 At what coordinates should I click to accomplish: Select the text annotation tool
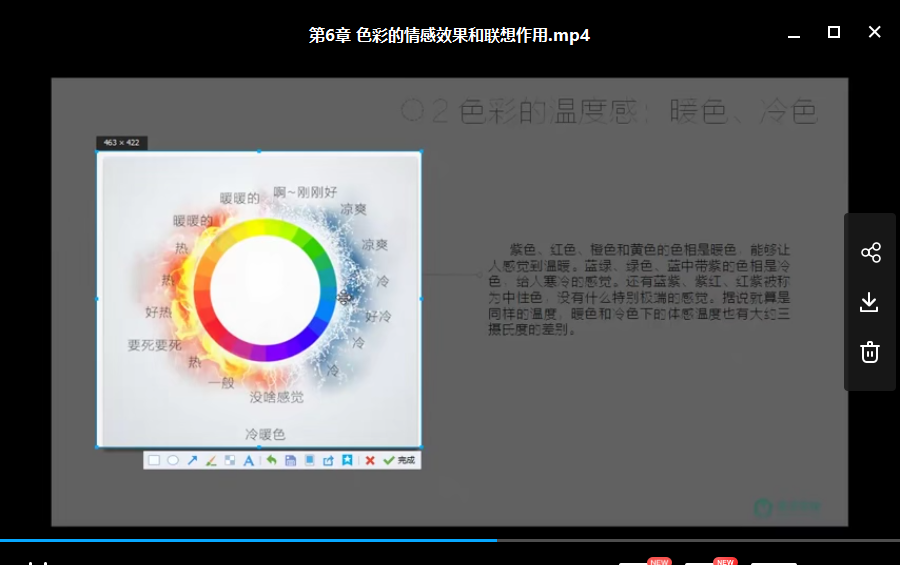249,460
